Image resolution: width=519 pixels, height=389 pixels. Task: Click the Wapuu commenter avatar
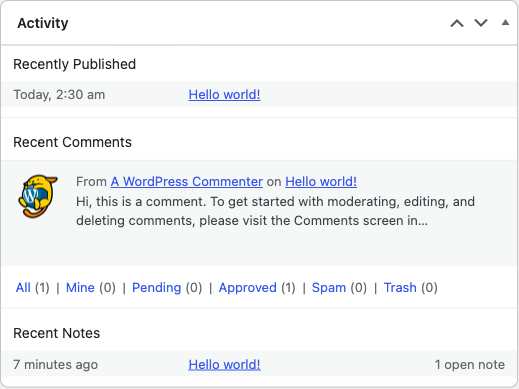pos(37,196)
